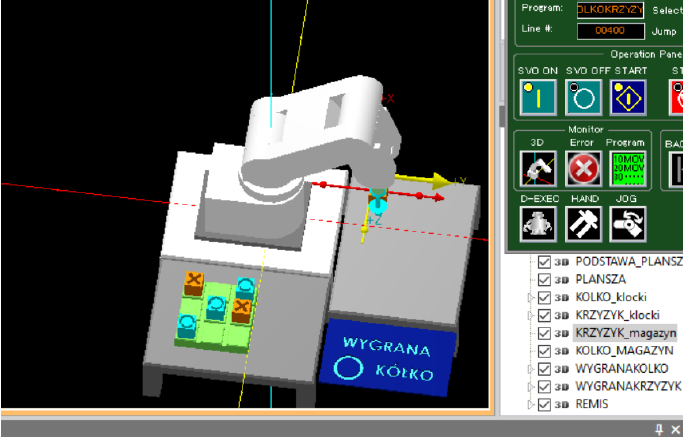Image resolution: width=683 pixels, height=437 pixels.
Task: Expand the KOLKO_klocki tree node
Action: point(531,298)
